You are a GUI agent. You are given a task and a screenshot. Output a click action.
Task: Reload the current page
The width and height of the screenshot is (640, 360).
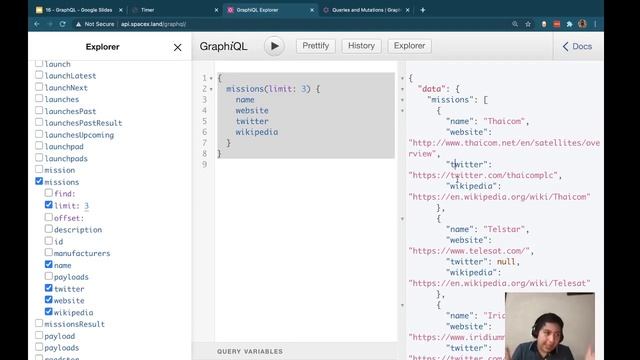pos(62,24)
